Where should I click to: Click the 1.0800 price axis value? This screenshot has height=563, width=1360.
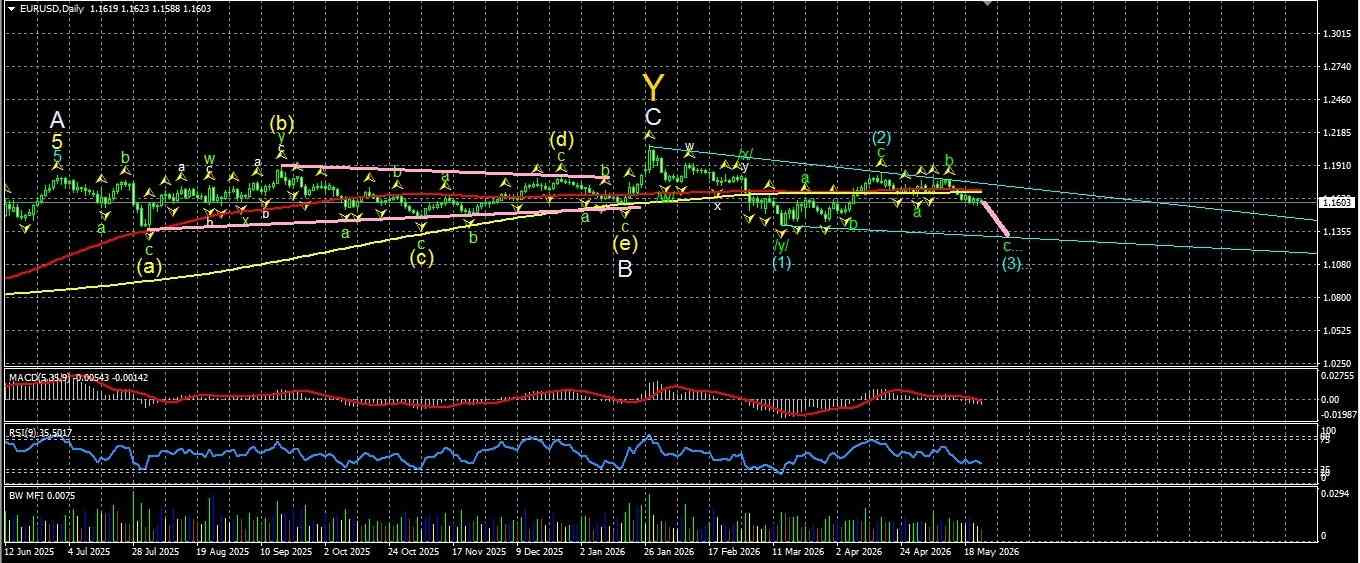1336,298
